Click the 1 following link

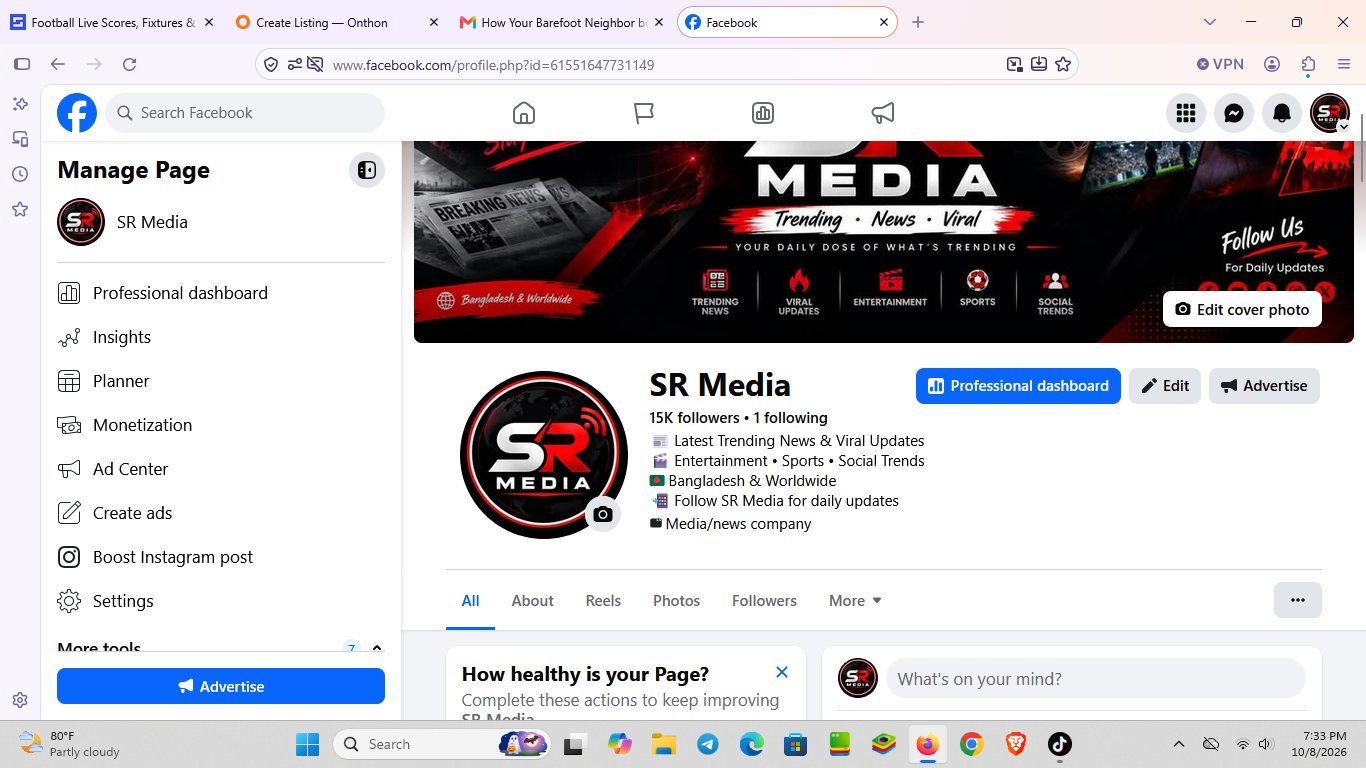(790, 418)
